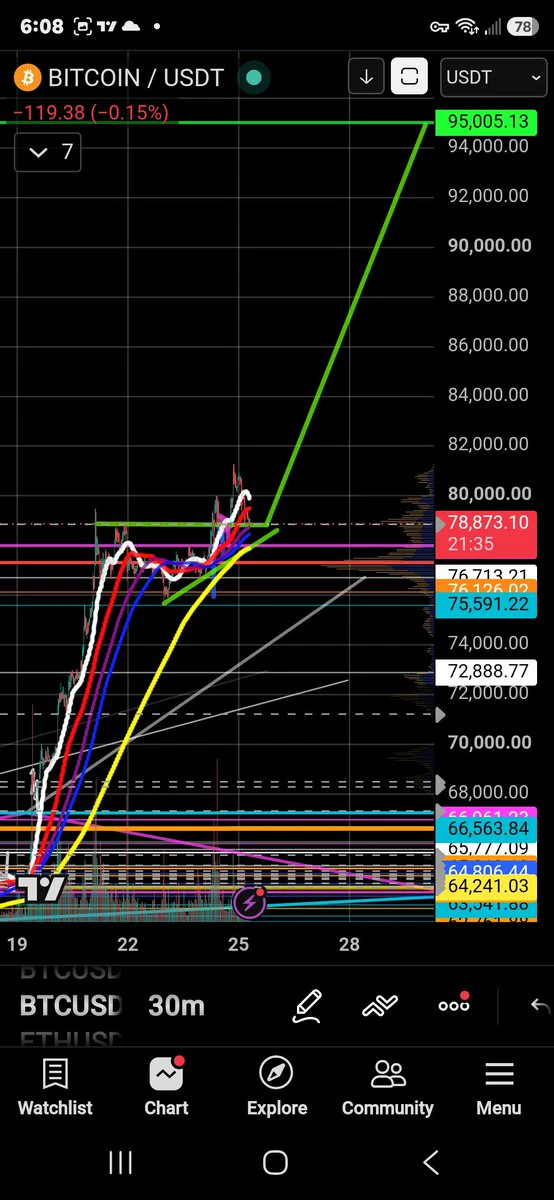
Task: Select the 80,000.00 price scale value
Action: point(489,493)
